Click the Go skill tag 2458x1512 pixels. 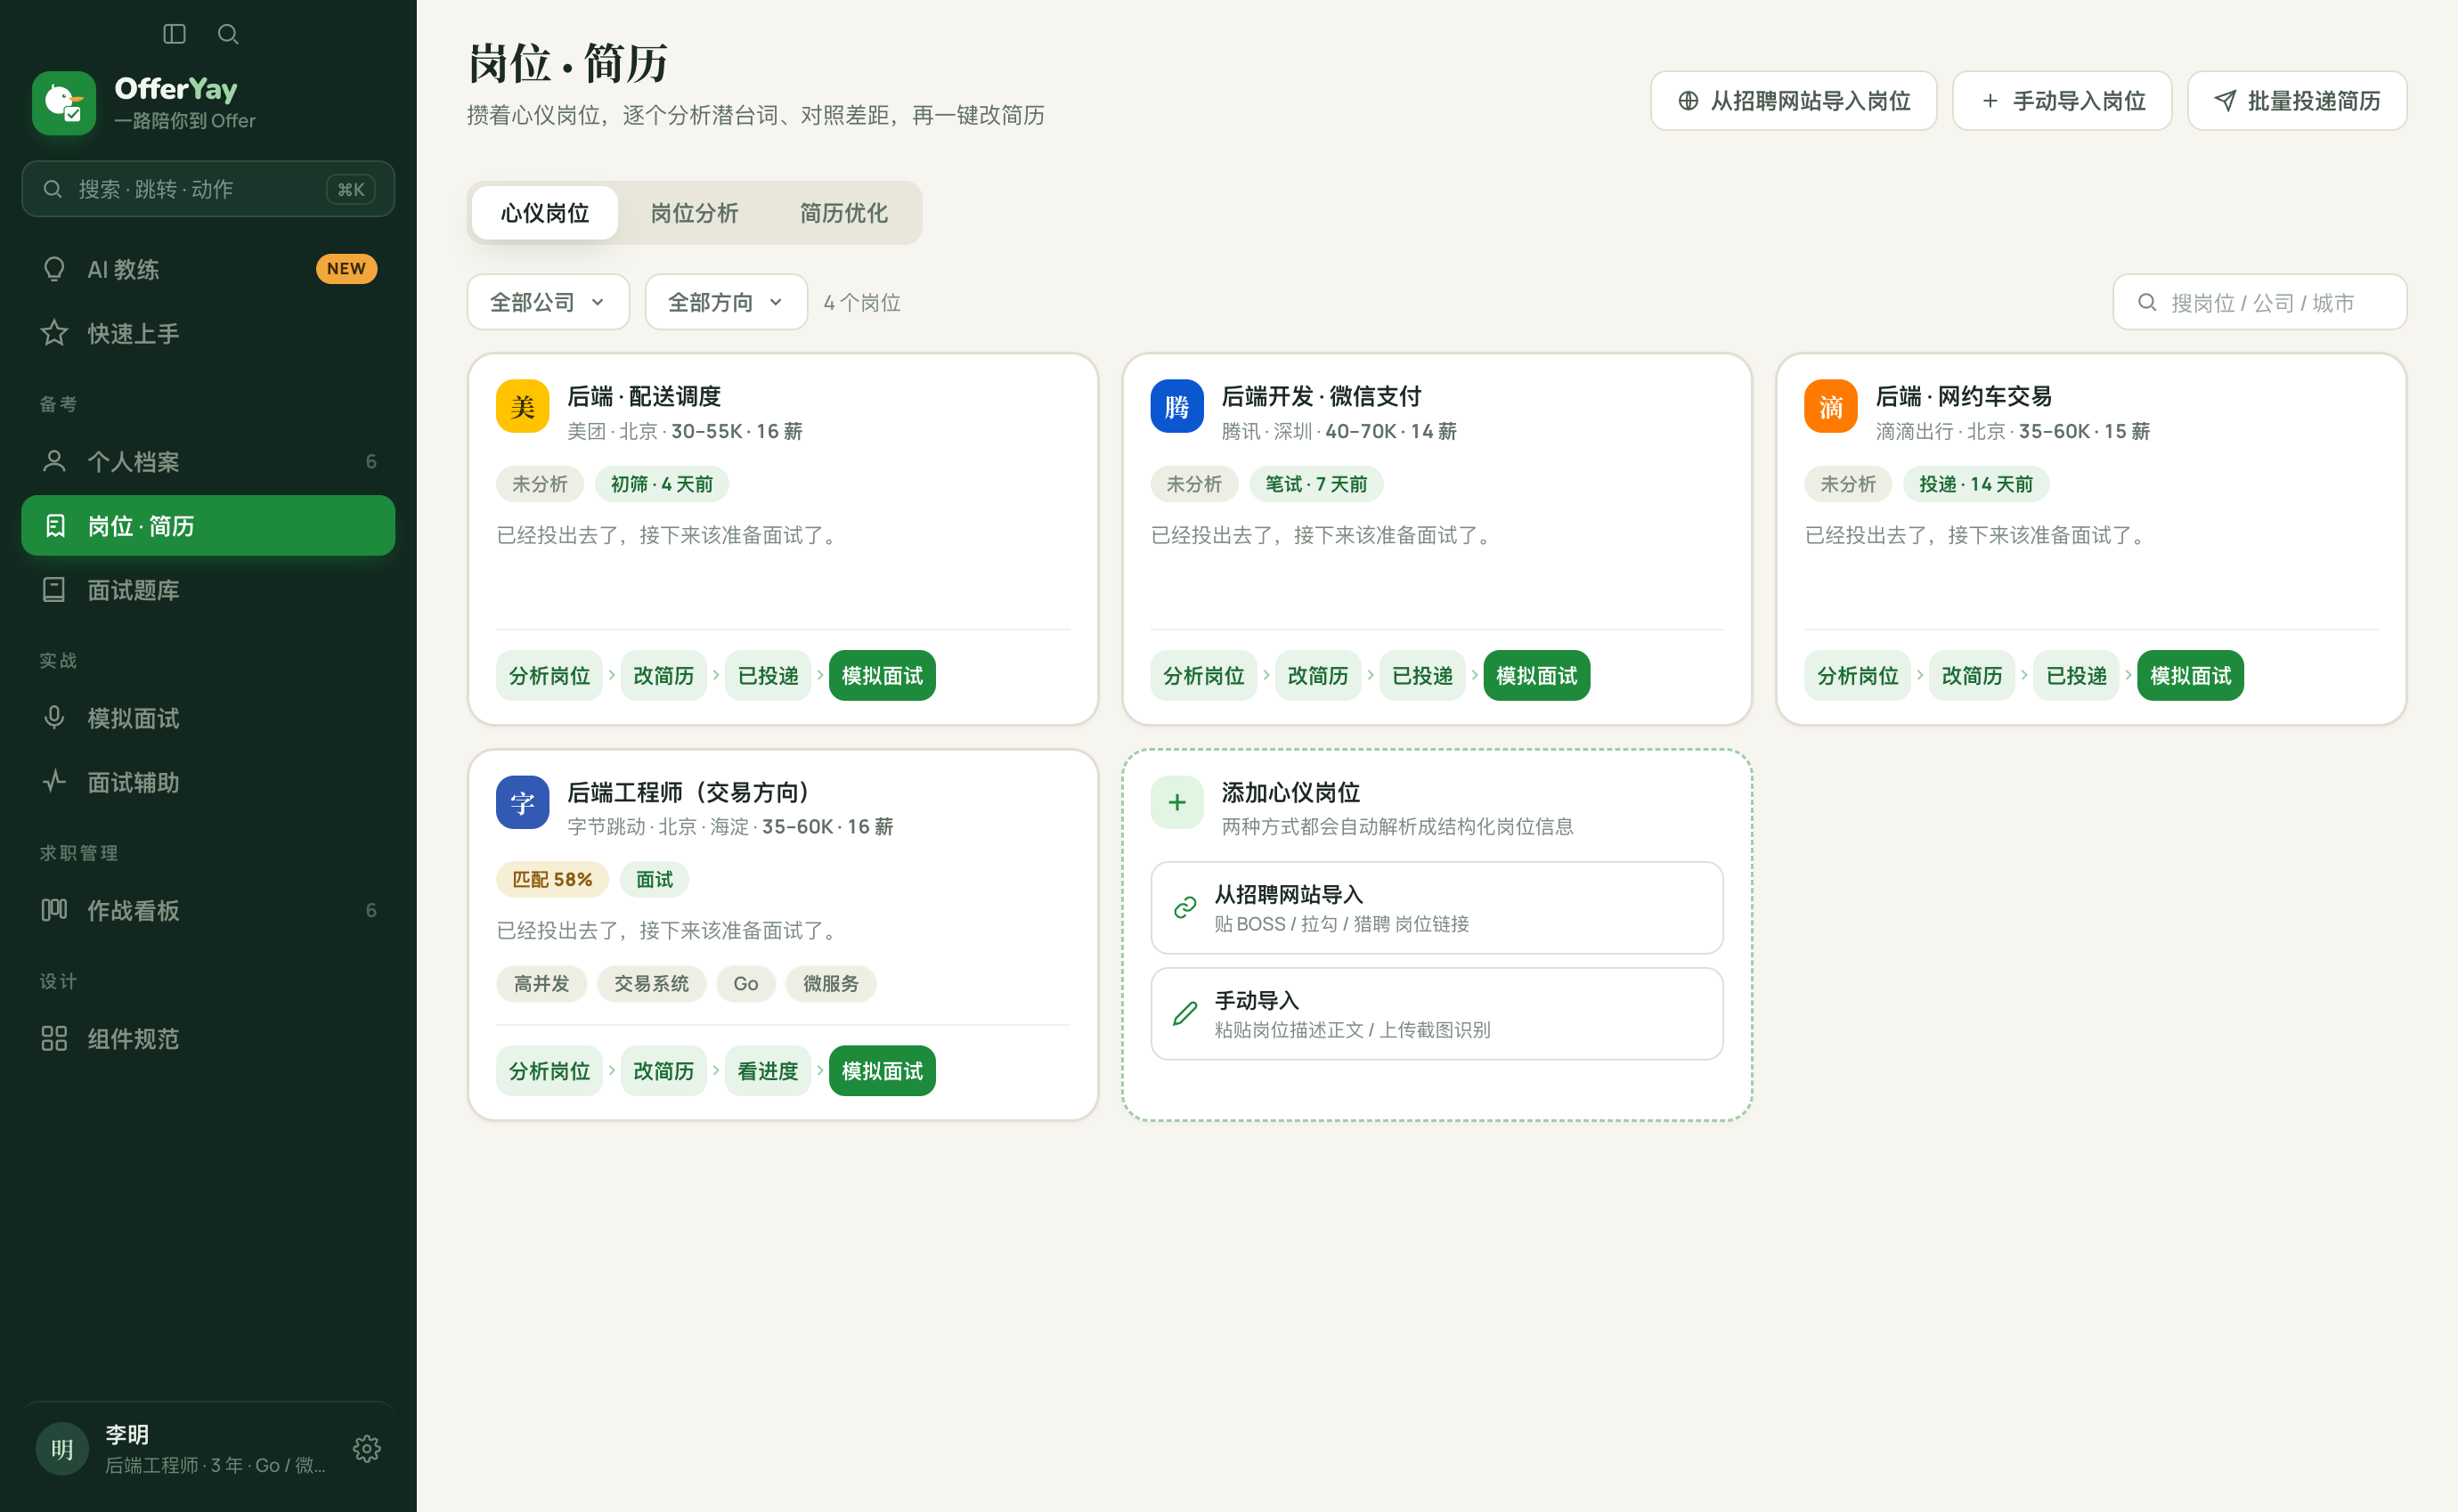pos(745,983)
